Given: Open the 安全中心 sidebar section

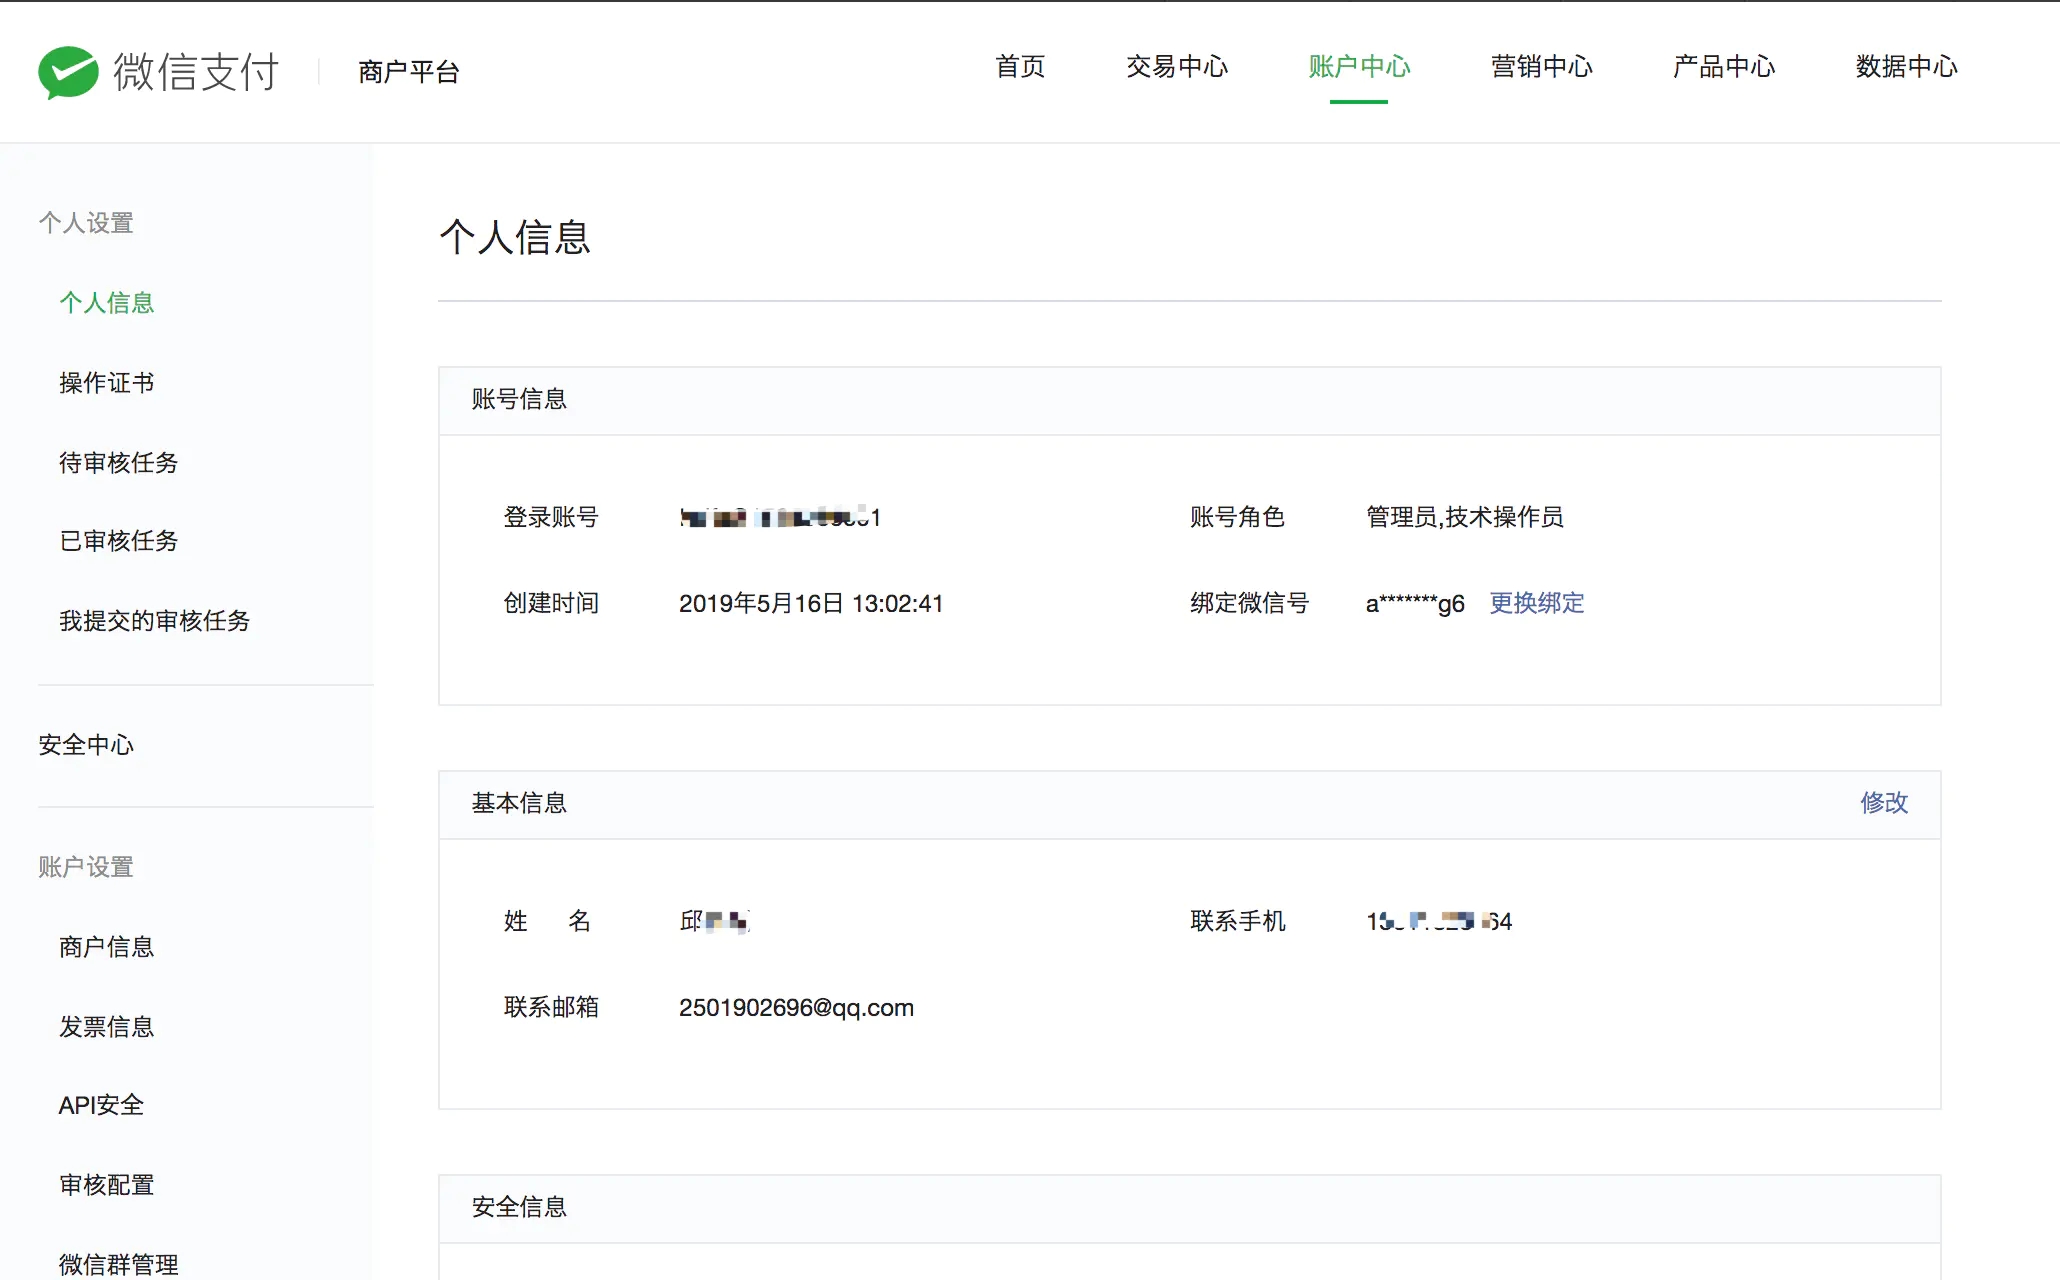Looking at the screenshot, I should pos(86,744).
